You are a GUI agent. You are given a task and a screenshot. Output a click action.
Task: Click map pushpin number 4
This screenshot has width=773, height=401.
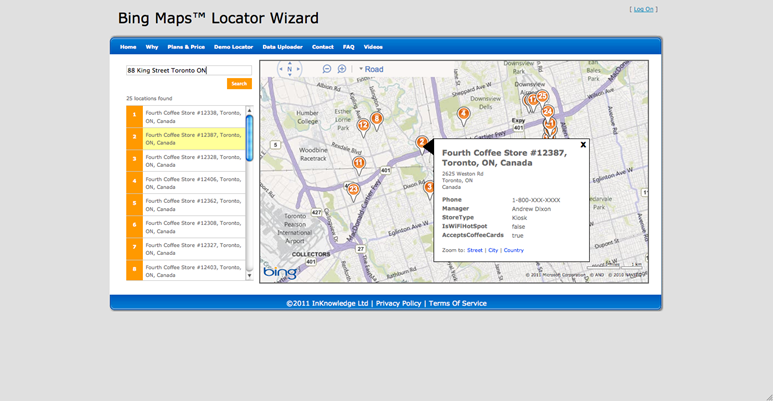pyautogui.click(x=463, y=114)
